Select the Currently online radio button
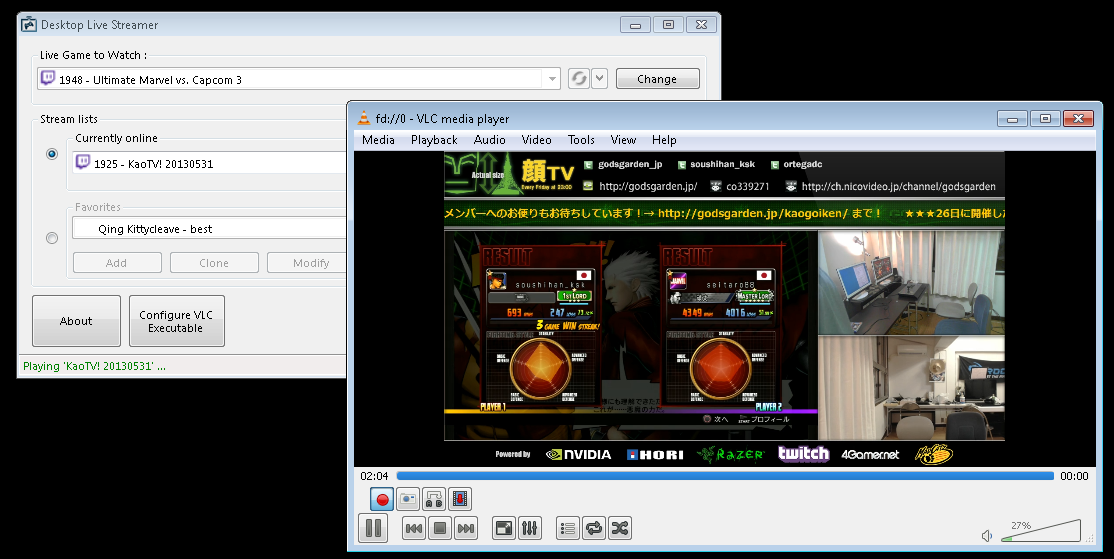1114x559 pixels. click(52, 153)
